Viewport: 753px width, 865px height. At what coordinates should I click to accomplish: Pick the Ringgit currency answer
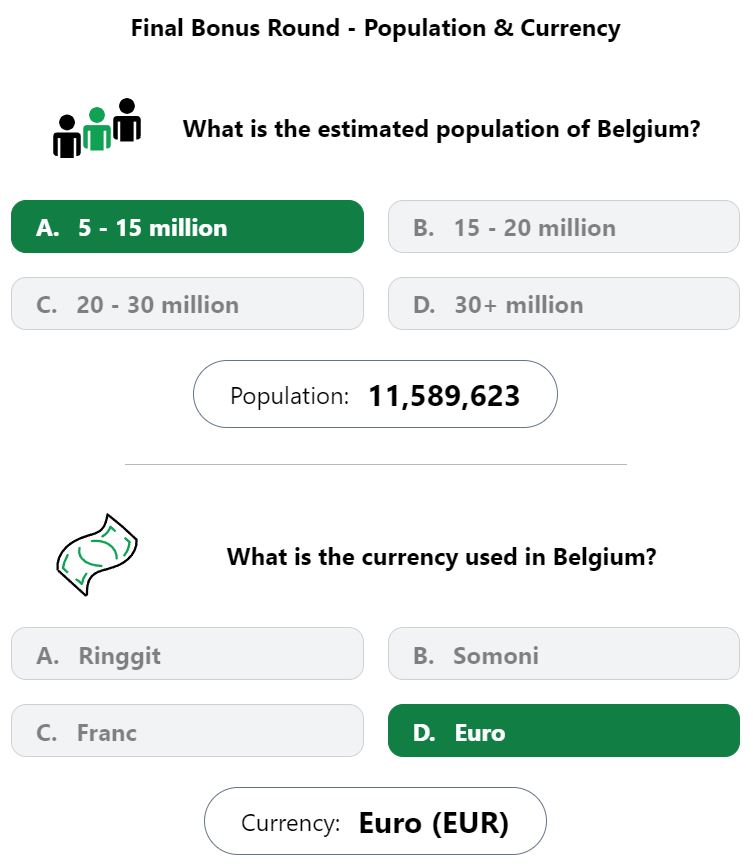click(188, 654)
